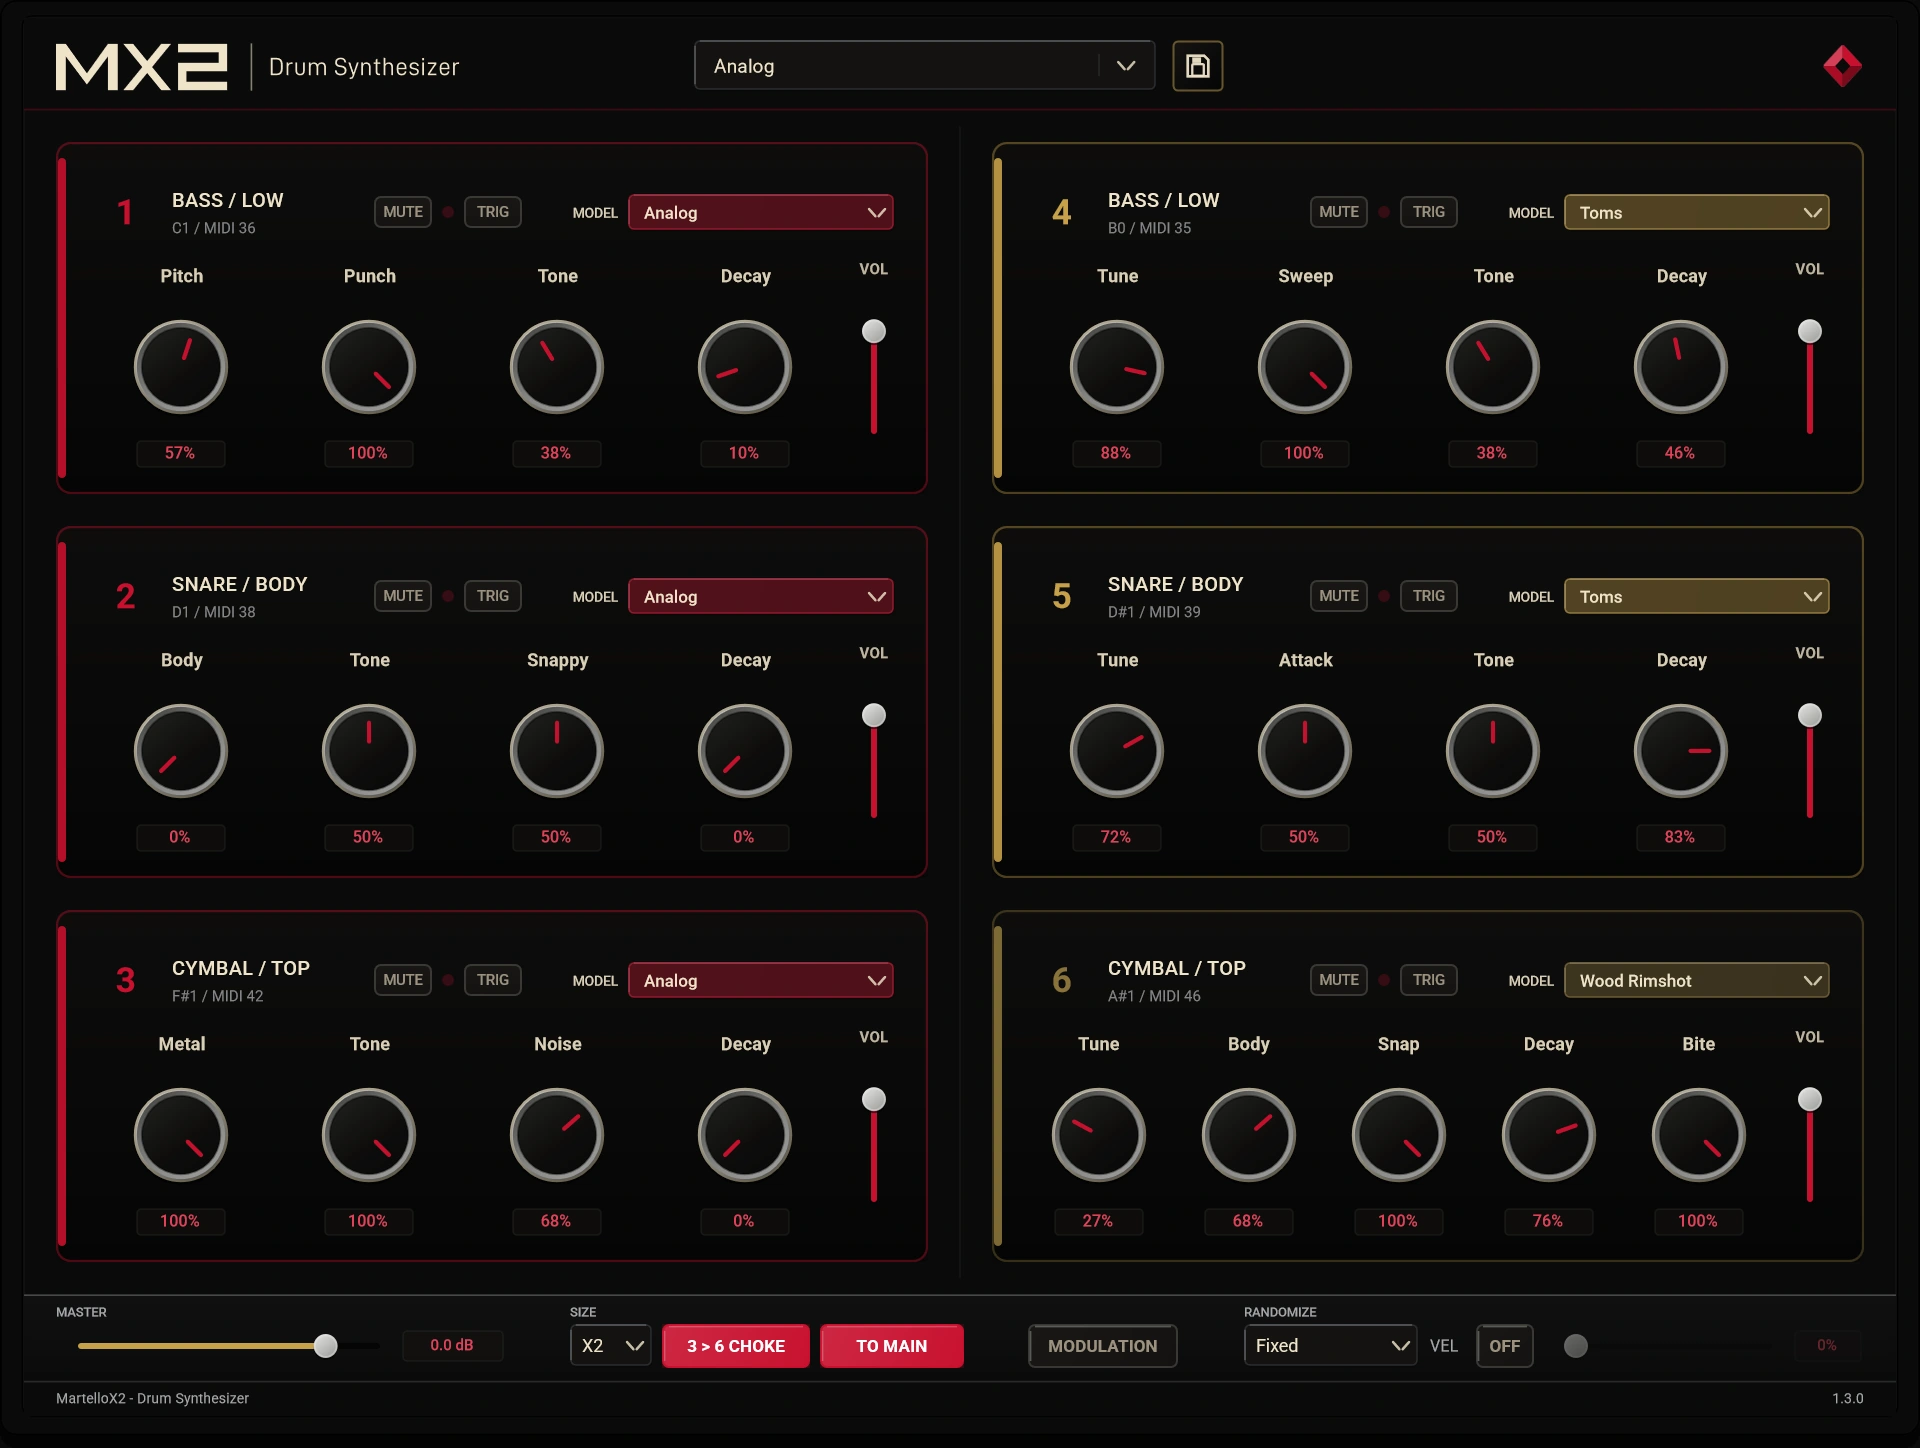This screenshot has width=1920, height=1448.
Task: Mute drum 3 Cymbal / Top
Action: coord(403,980)
